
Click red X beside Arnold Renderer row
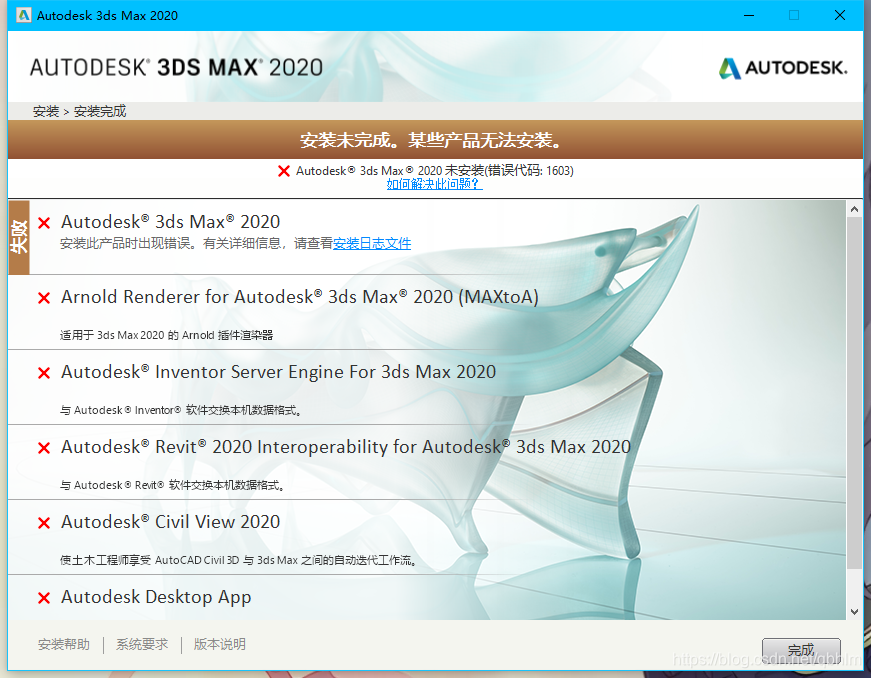44,298
